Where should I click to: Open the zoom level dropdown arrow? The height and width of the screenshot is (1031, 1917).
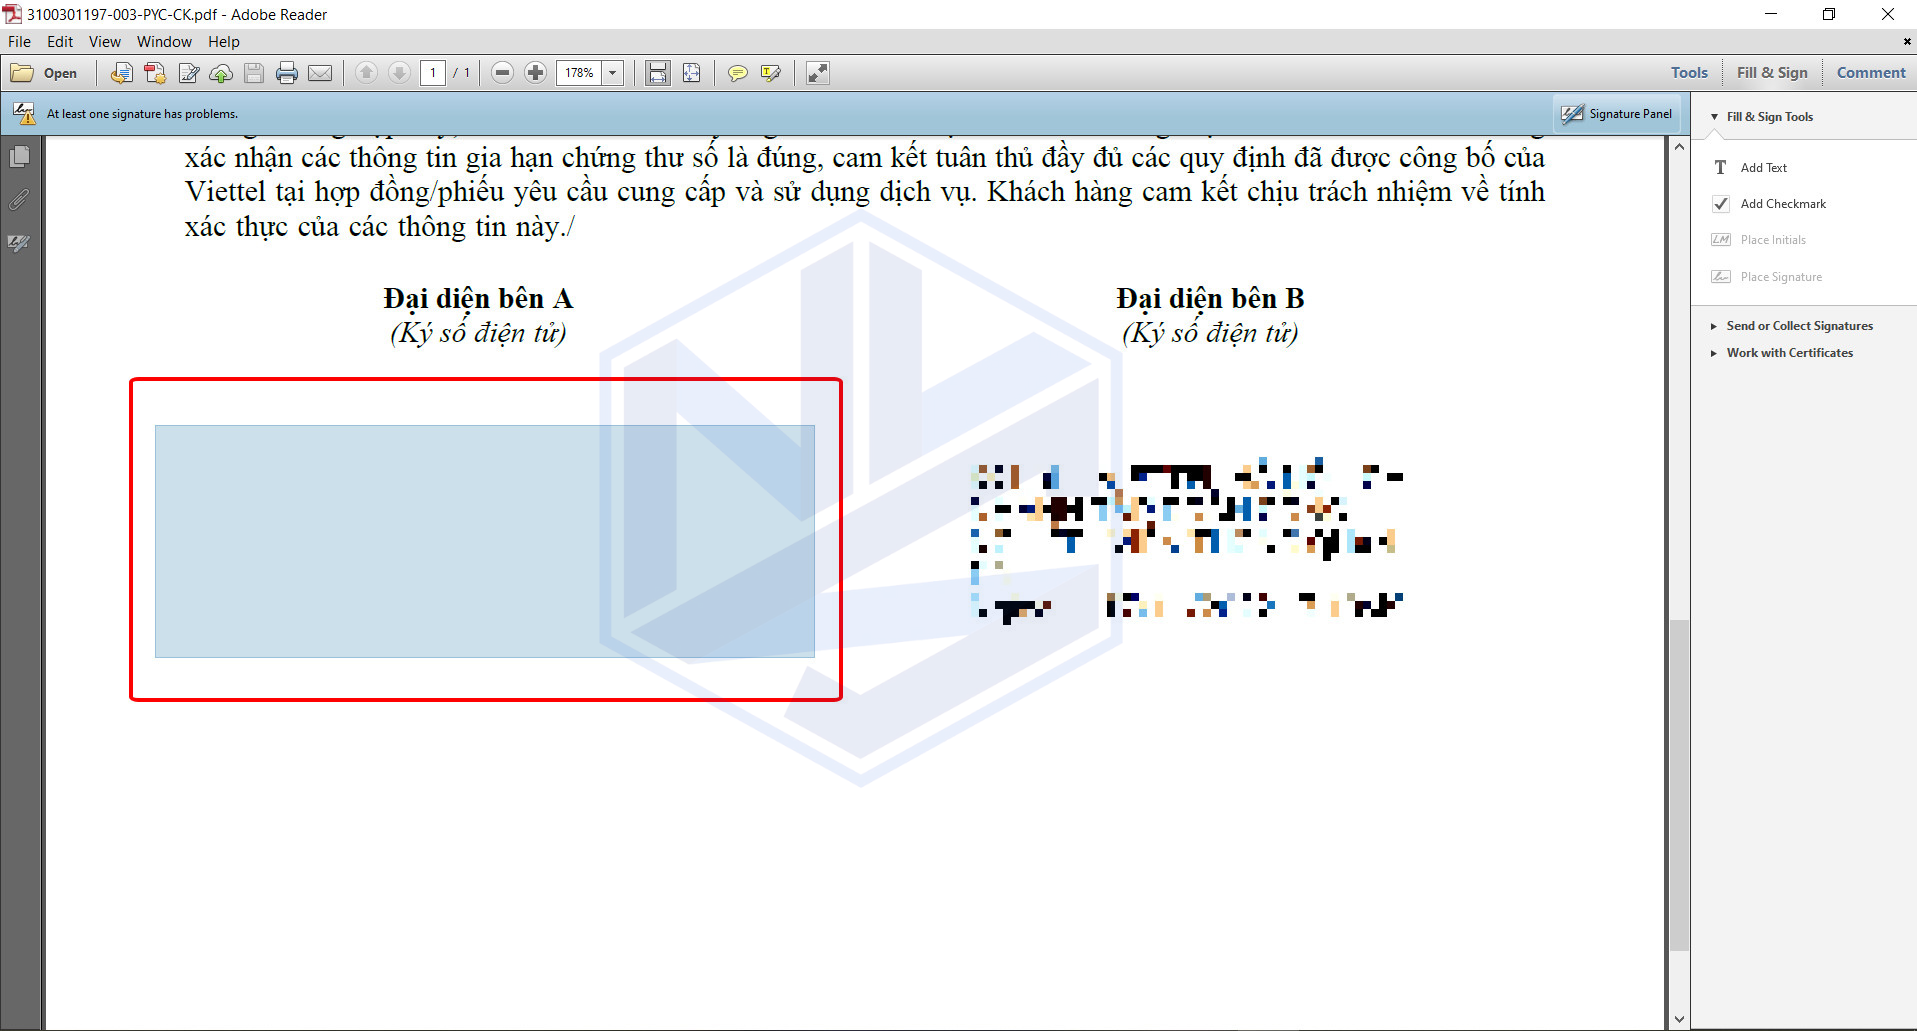[x=613, y=73]
